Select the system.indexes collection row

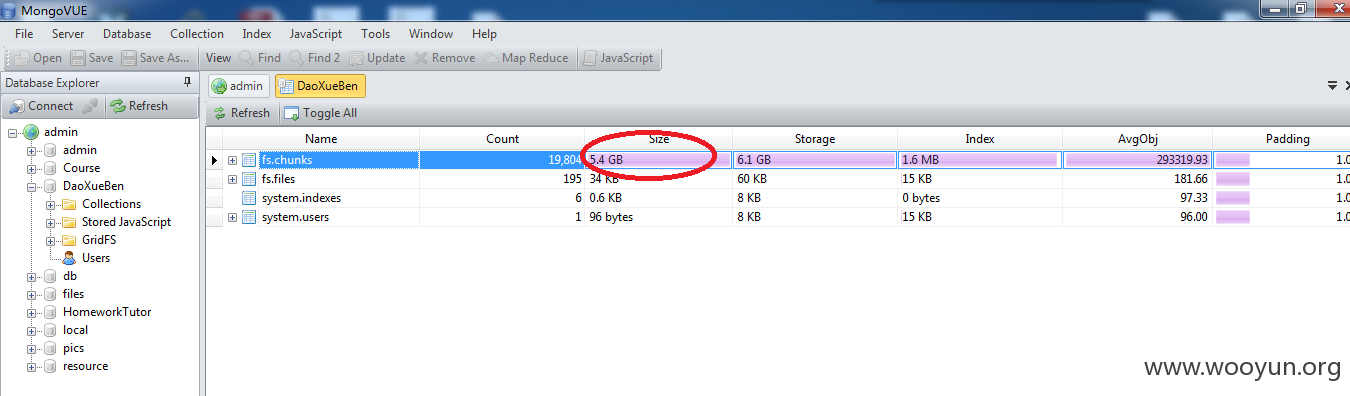click(x=778, y=198)
